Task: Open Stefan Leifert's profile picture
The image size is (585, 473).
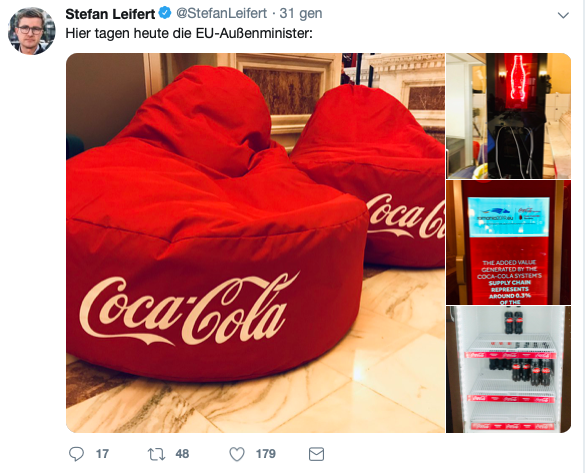Action: (x=32, y=31)
